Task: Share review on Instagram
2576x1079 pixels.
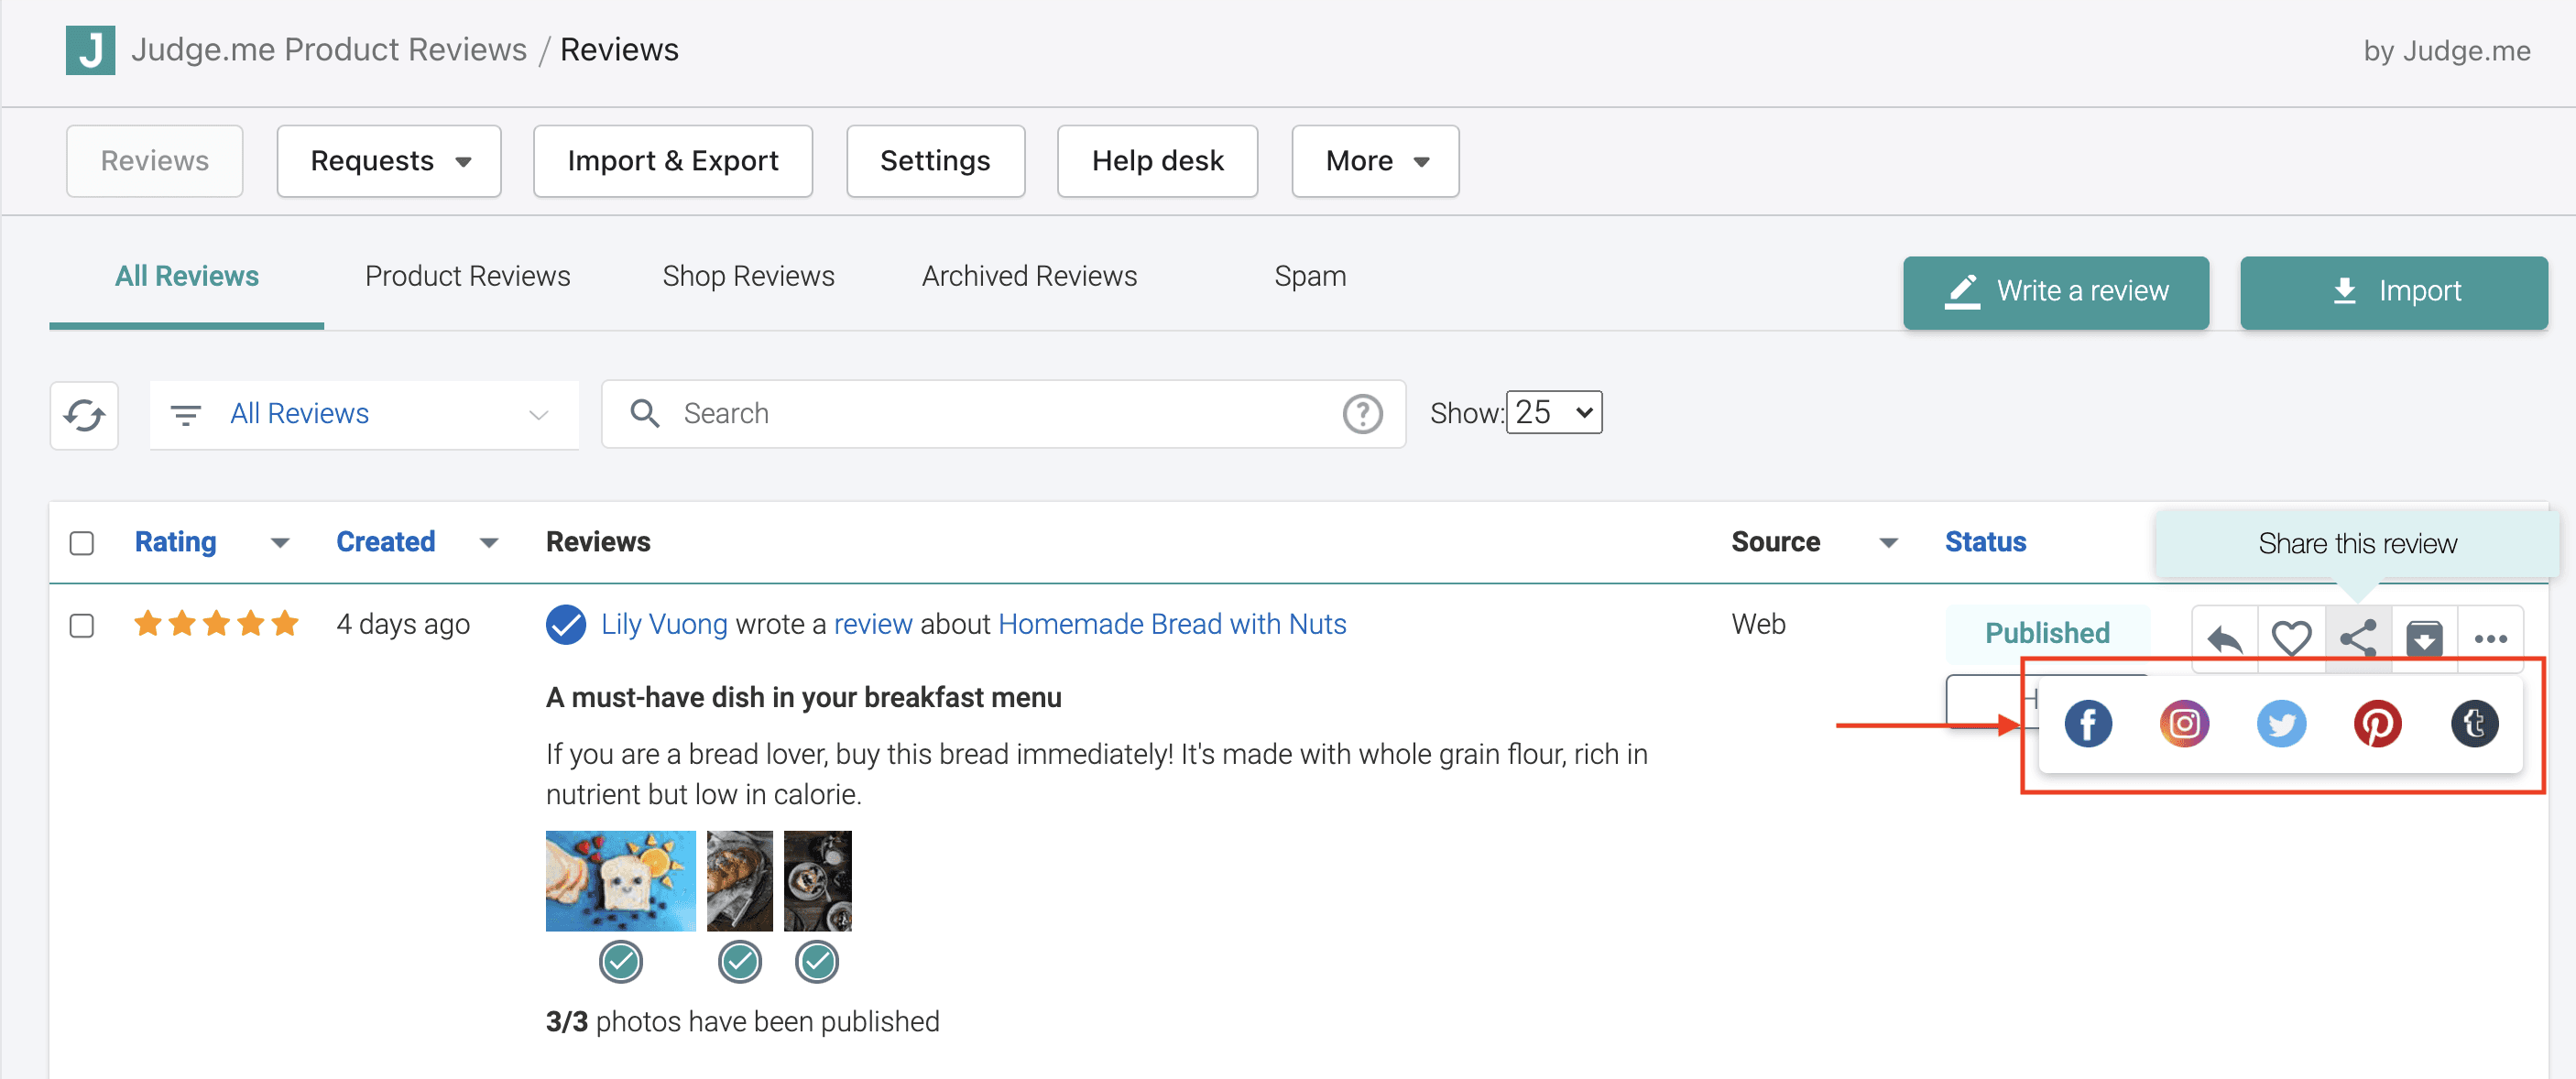Action: (x=2184, y=724)
